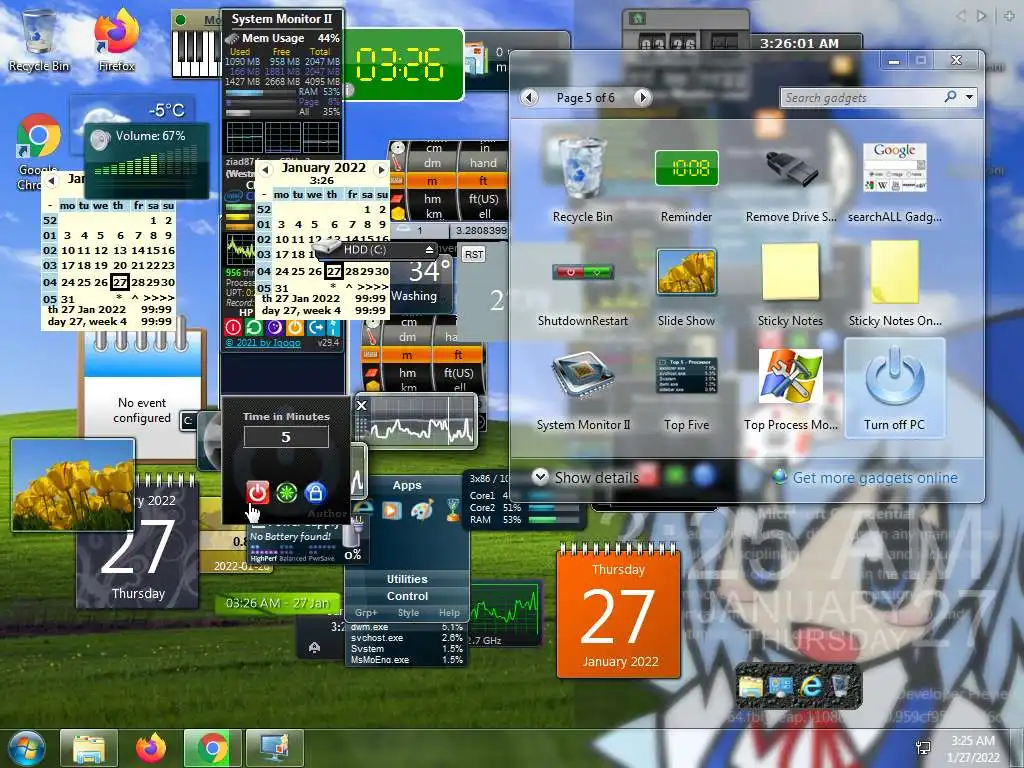Open Utilities group in launcher gadget
The width and height of the screenshot is (1024, 768).
pos(407,579)
